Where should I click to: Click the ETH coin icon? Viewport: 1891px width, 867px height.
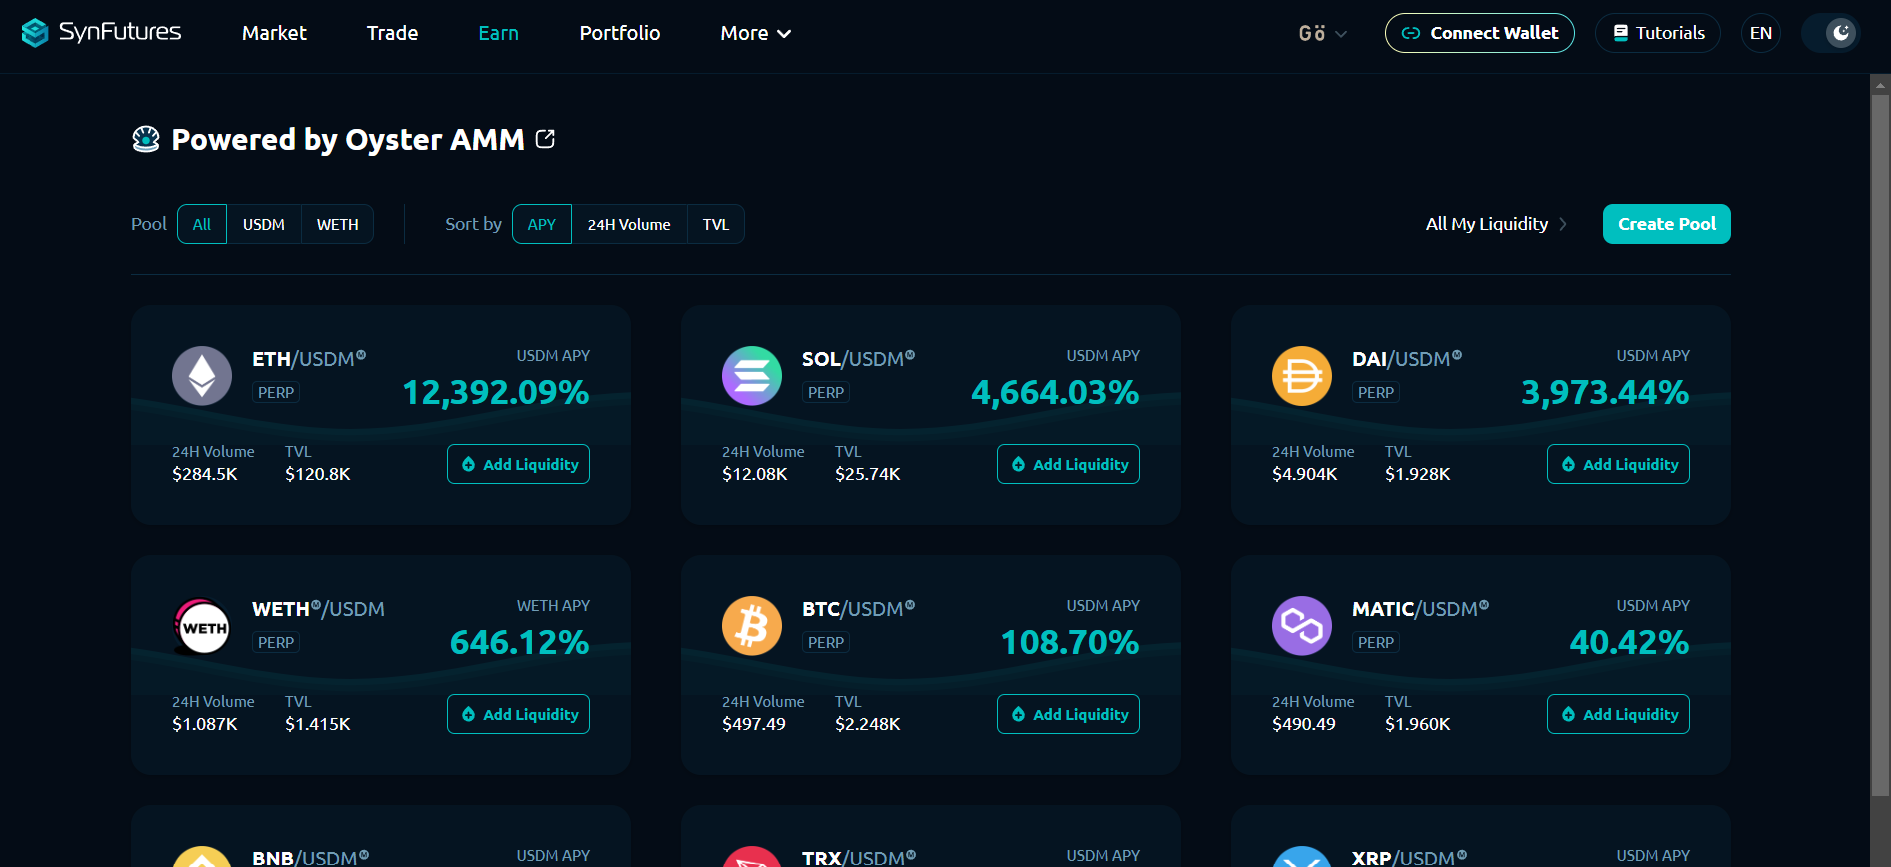pos(202,376)
